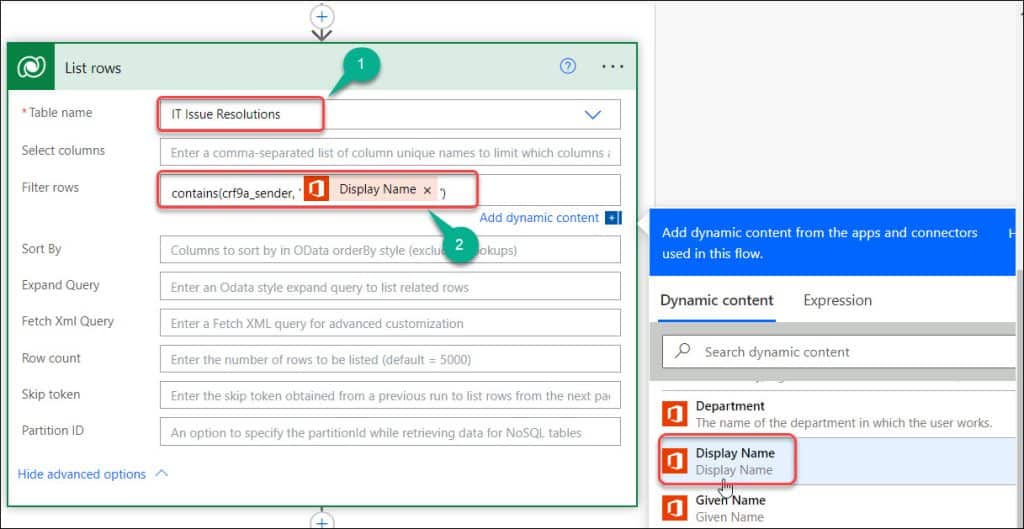Click the Display Name token in Filter rows
This screenshot has width=1024, height=529.
371,189
